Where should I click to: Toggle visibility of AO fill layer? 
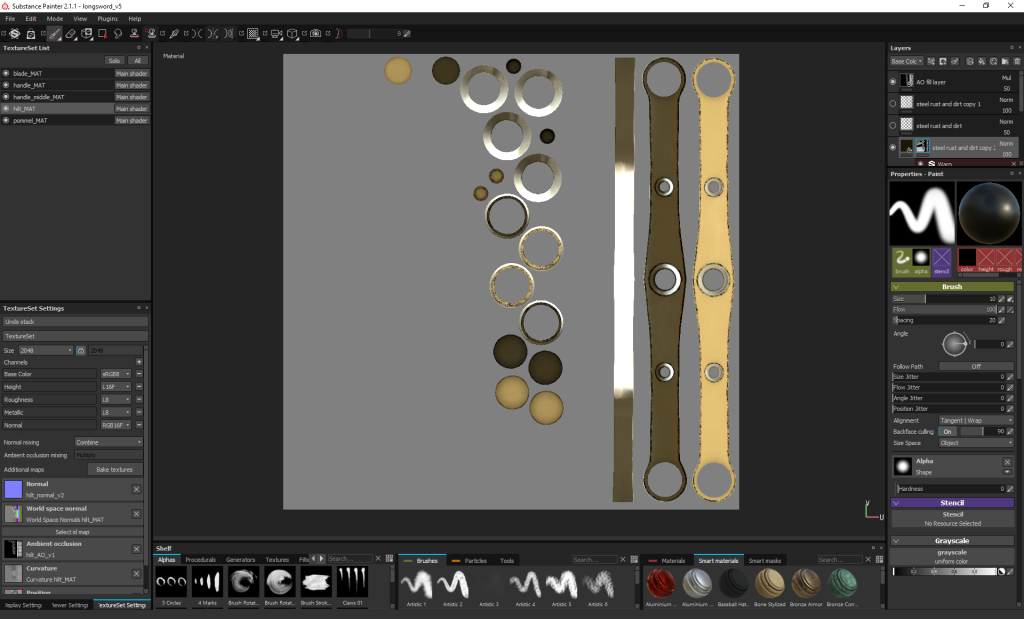pos(893,82)
